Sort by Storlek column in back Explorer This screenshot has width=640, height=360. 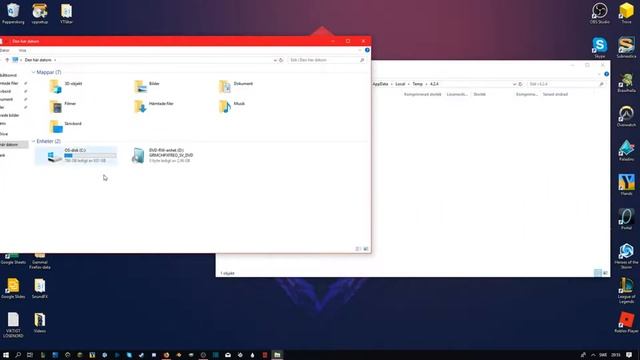click(x=479, y=94)
